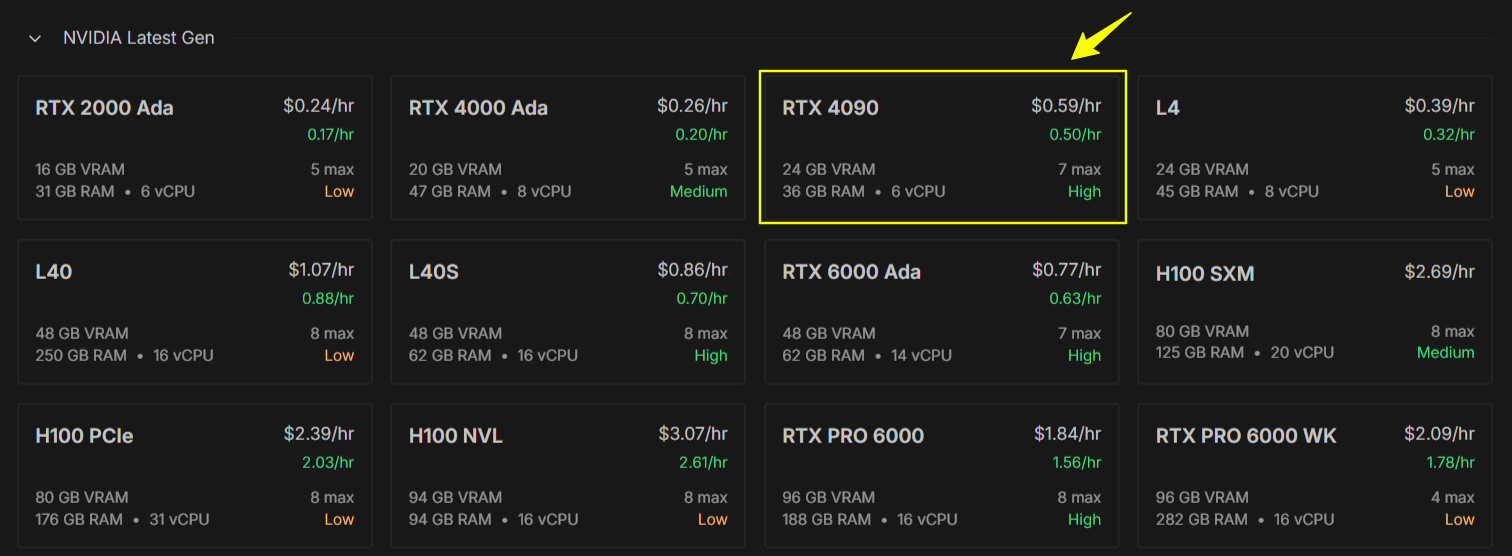Screen dimensions: 1512x556
Task: Click the 250 GB RAM spec on L40
Action: click(x=80, y=355)
